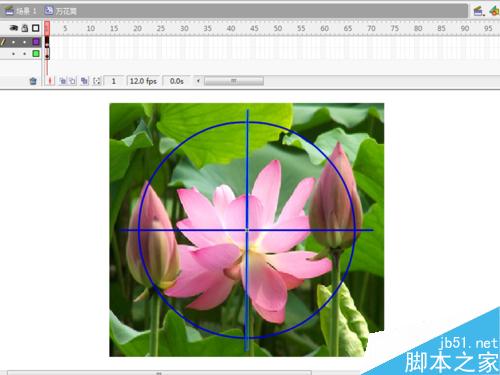Image resolution: width=500 pixels, height=375 pixels.
Task: Delete layer using the trash can icon
Action: click(x=33, y=81)
